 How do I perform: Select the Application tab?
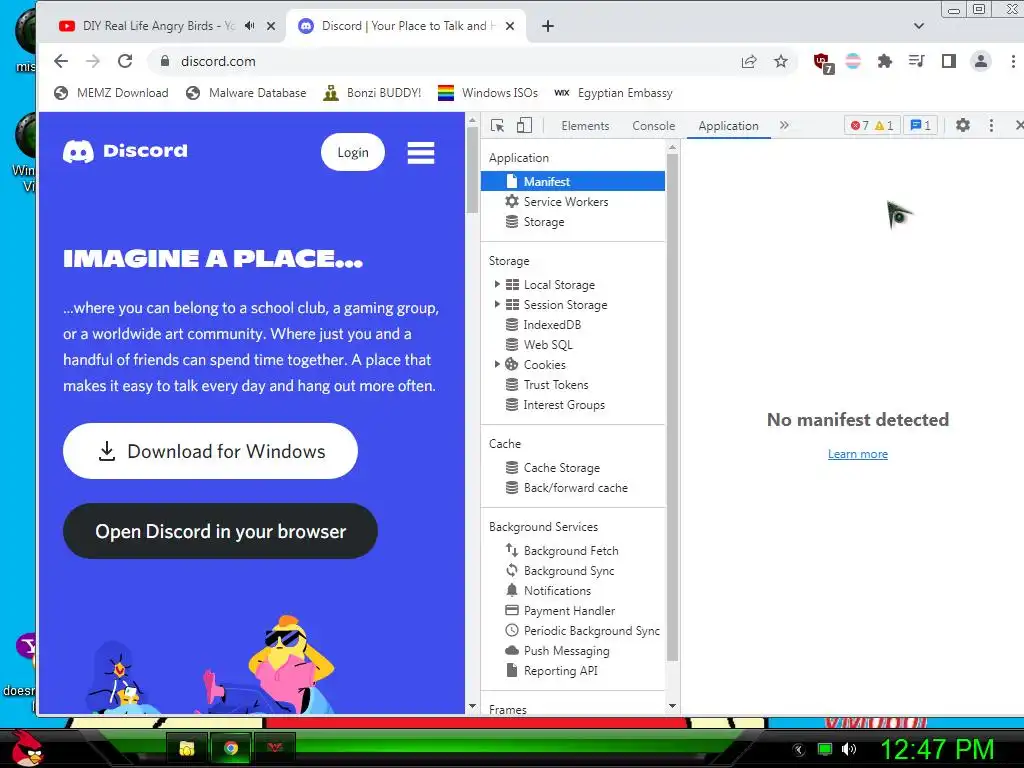click(728, 125)
